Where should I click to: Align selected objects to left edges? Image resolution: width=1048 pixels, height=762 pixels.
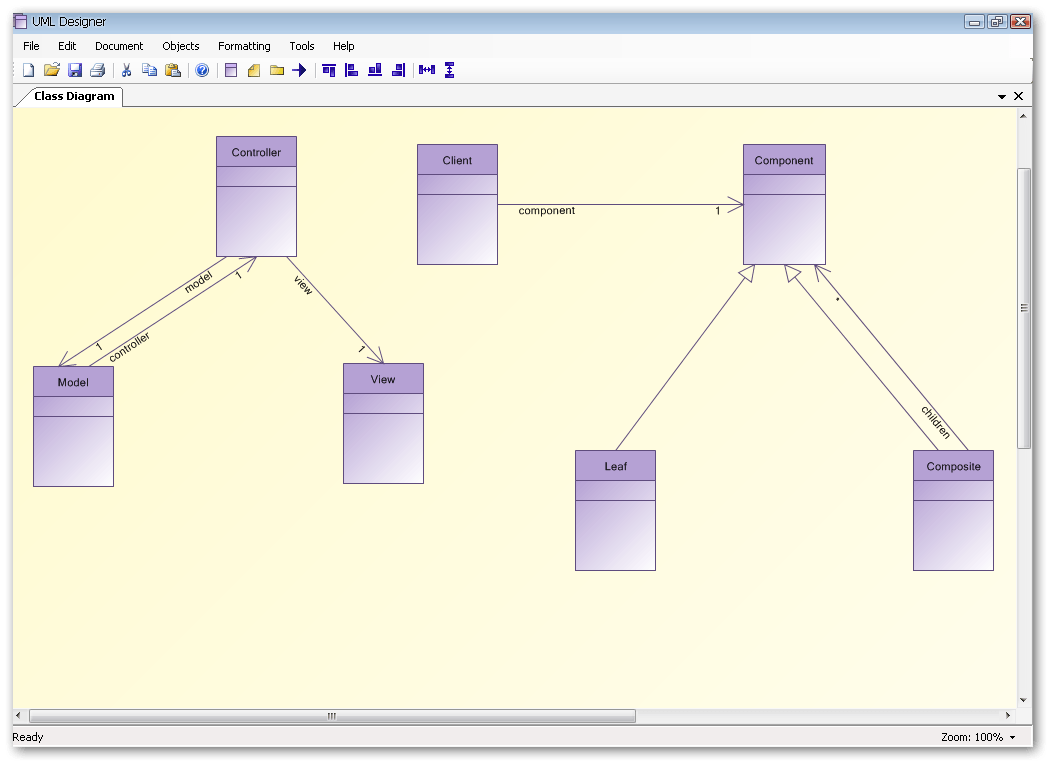[x=352, y=70]
